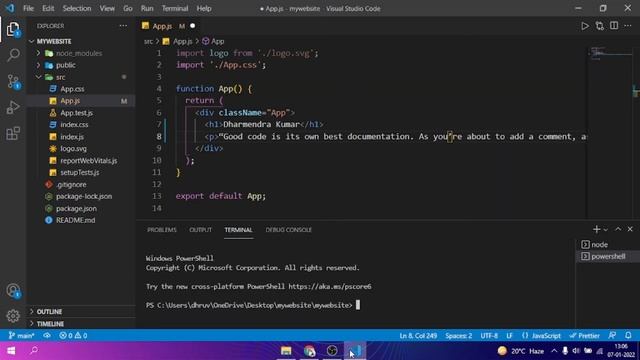
Task: Expand the TIMELINE section
Action: pos(50,324)
